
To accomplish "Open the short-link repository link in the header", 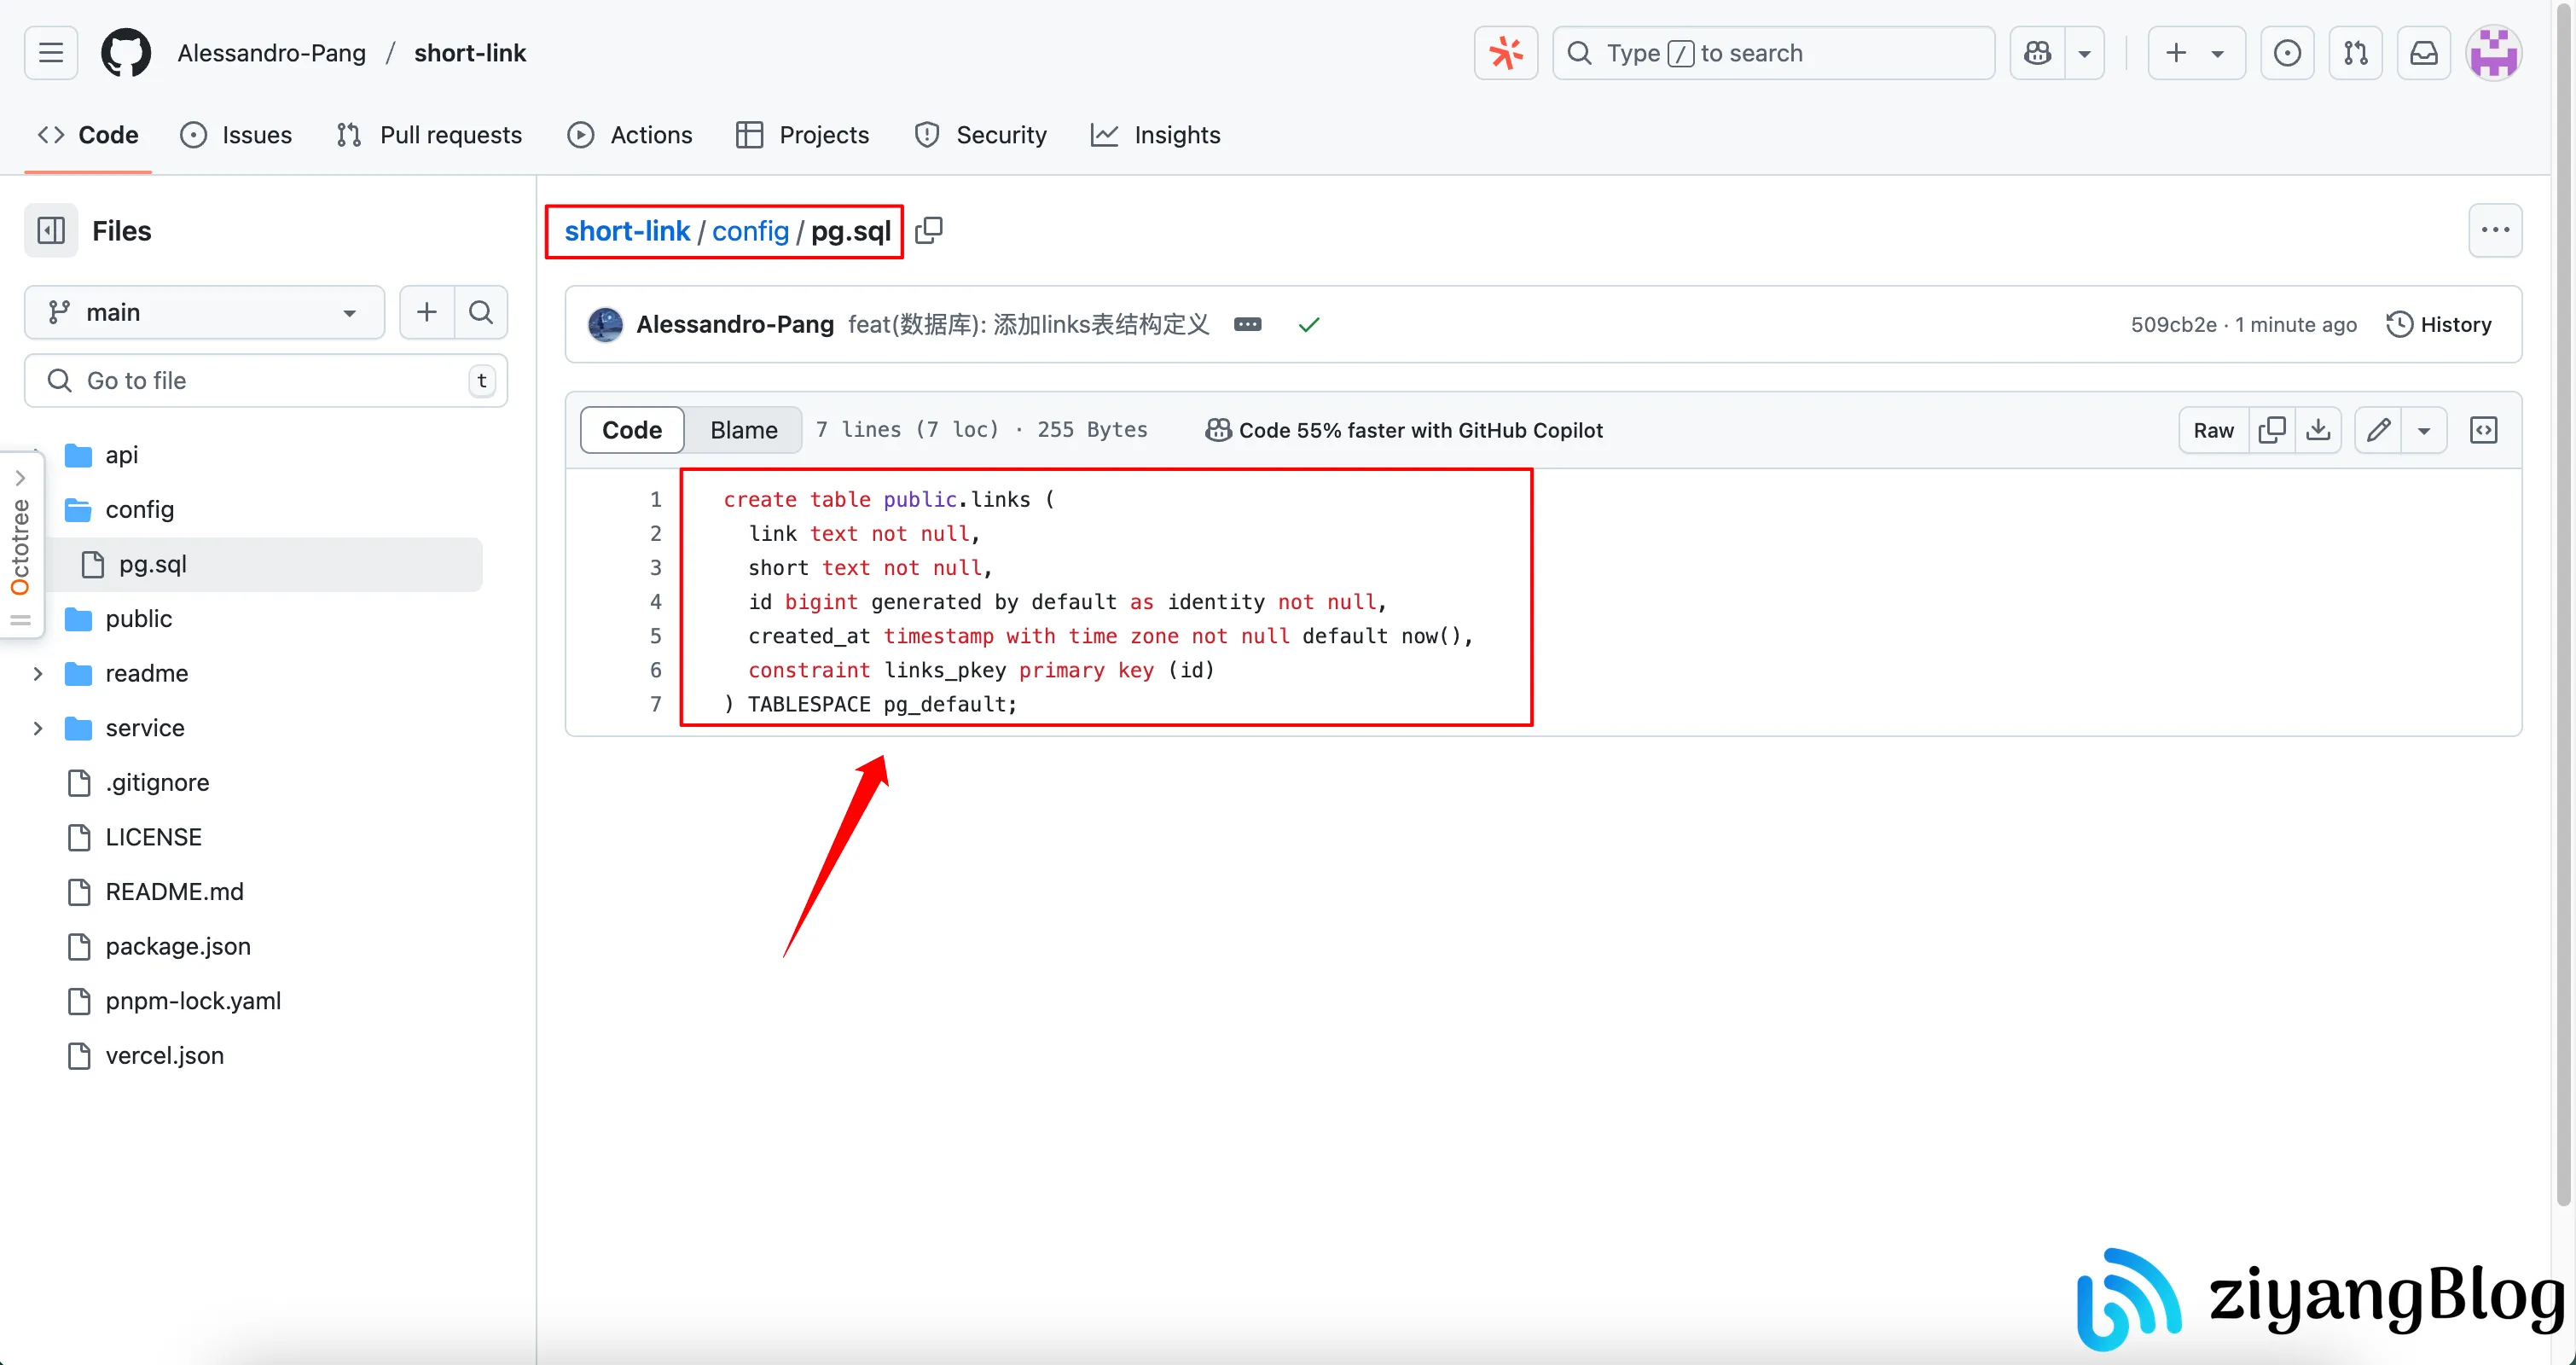I will (x=470, y=53).
